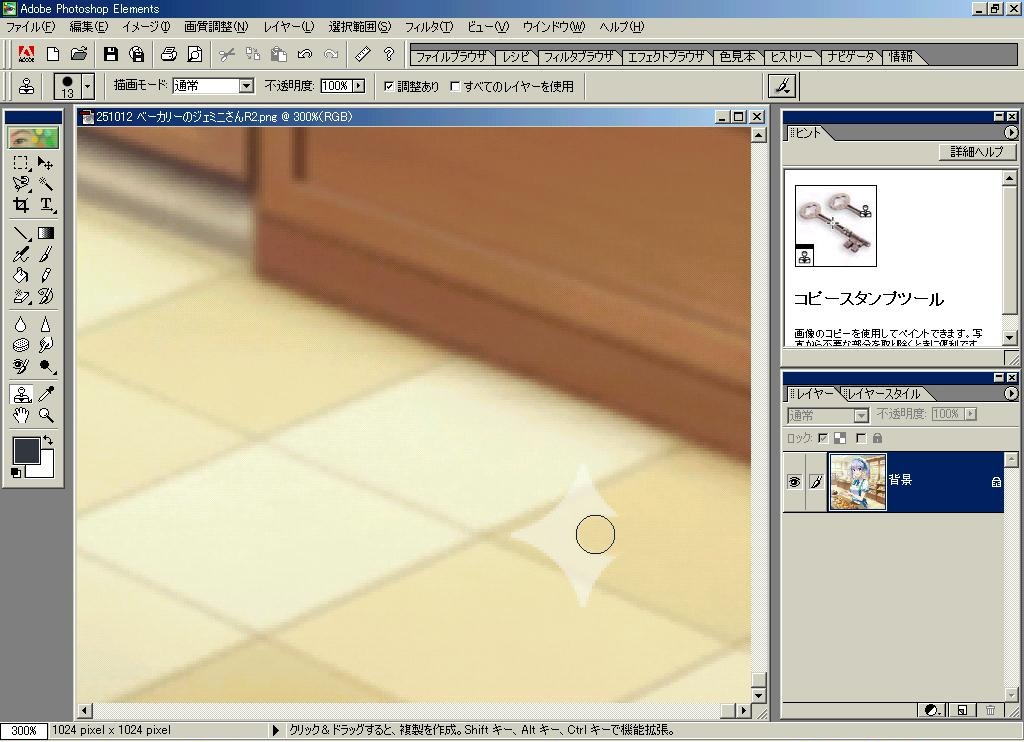
Task: Click the 詳細ヘルプ button
Action: [x=977, y=152]
